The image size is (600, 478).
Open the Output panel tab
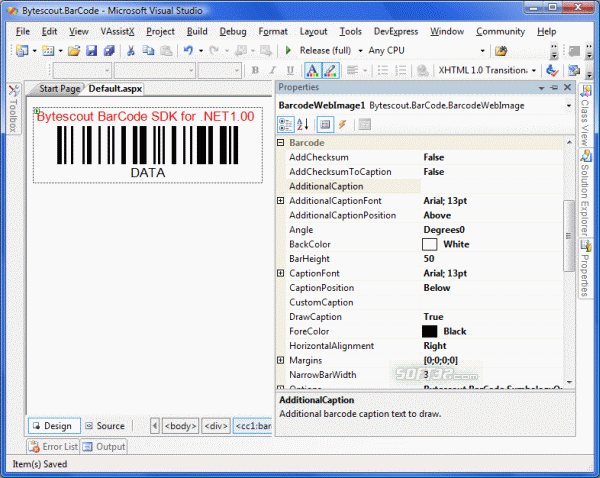[104, 447]
